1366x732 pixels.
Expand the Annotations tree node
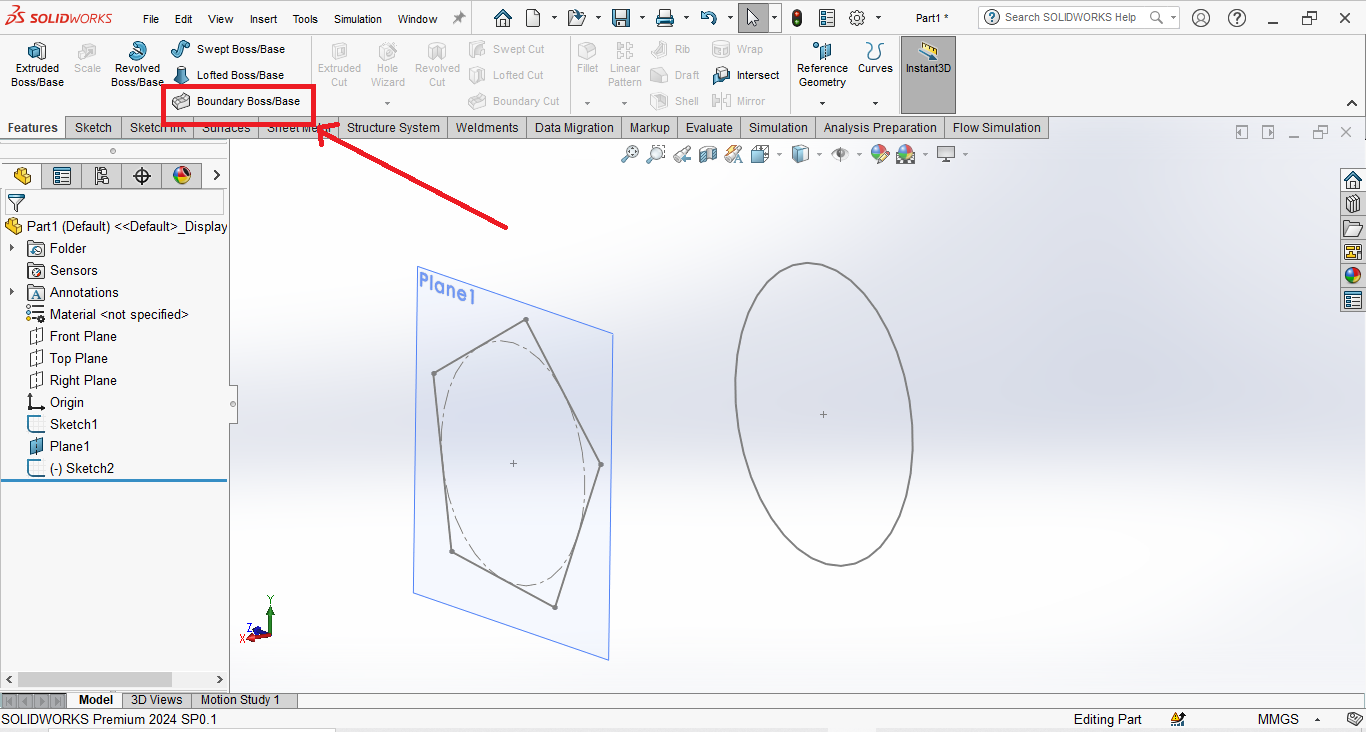(12, 292)
